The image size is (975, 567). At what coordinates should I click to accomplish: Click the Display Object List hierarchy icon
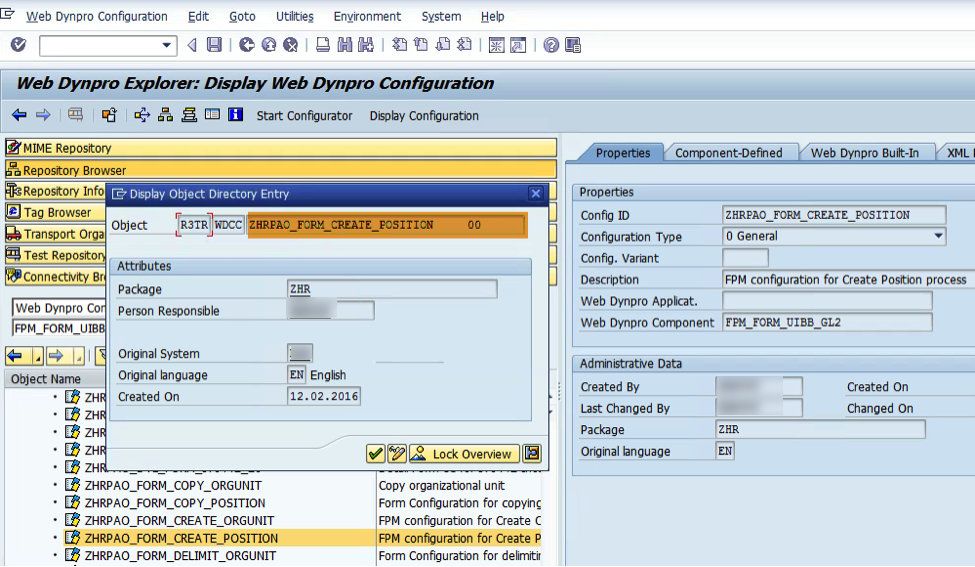pyautogui.click(x=165, y=115)
